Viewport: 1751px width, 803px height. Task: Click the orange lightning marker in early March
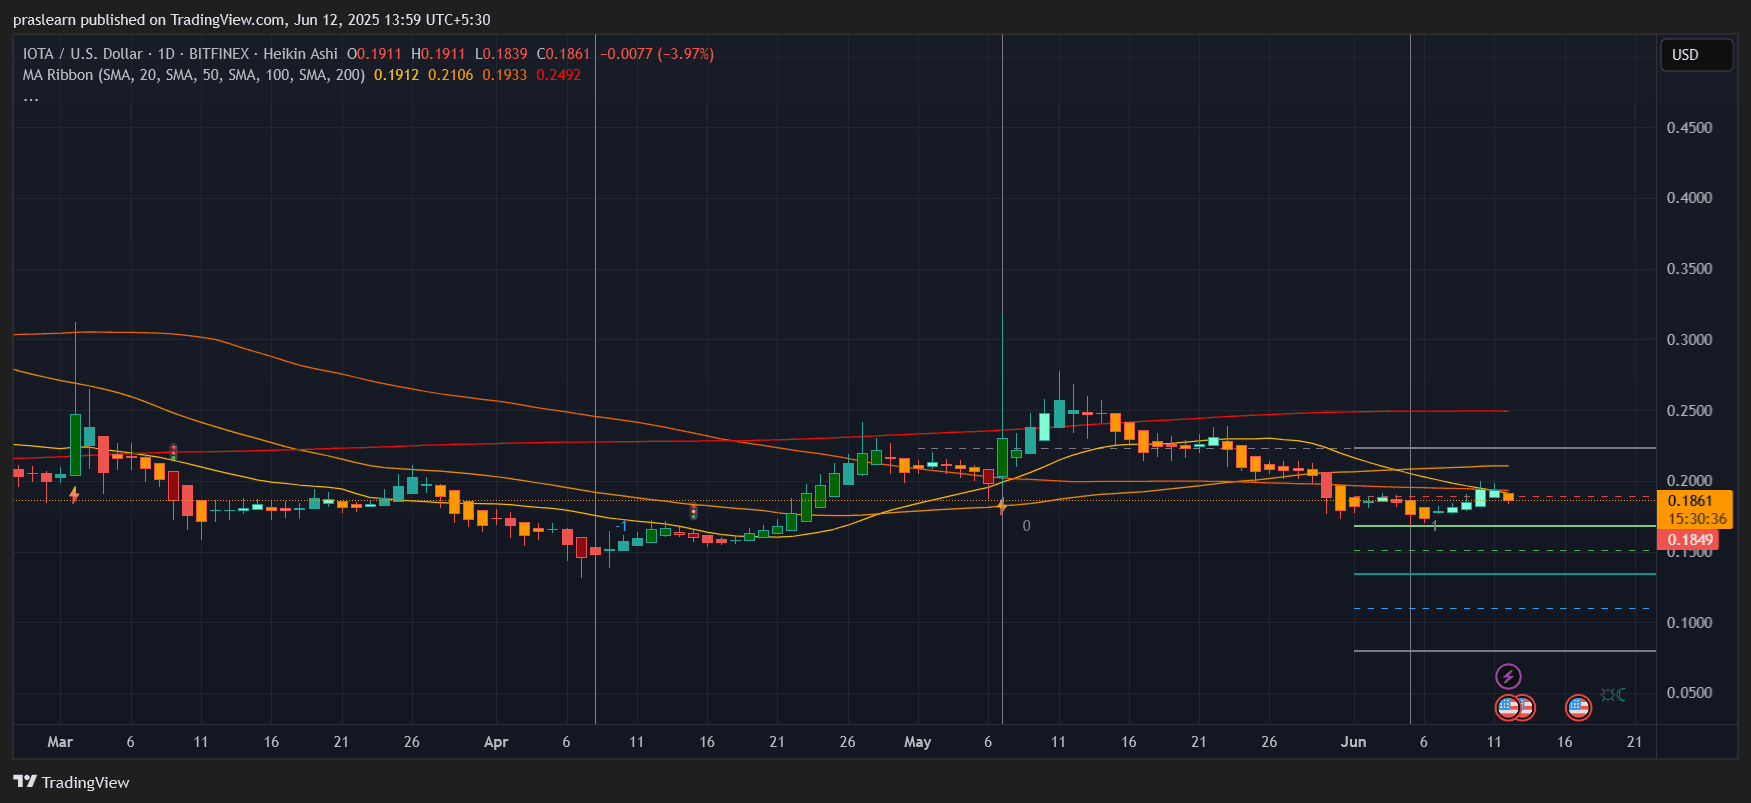tap(74, 494)
